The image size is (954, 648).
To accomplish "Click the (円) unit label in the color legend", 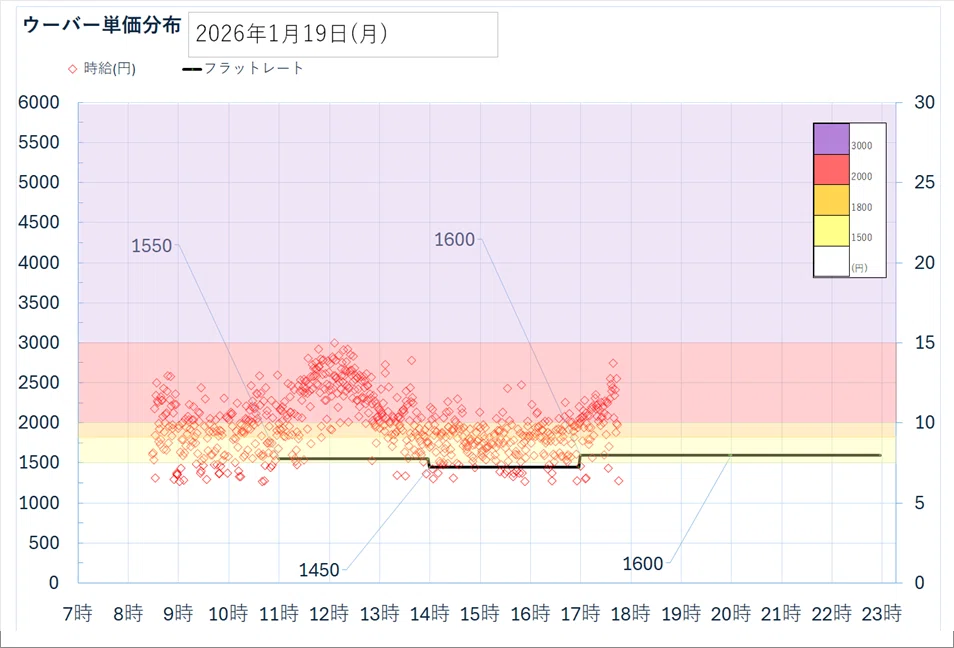I will coord(860,268).
